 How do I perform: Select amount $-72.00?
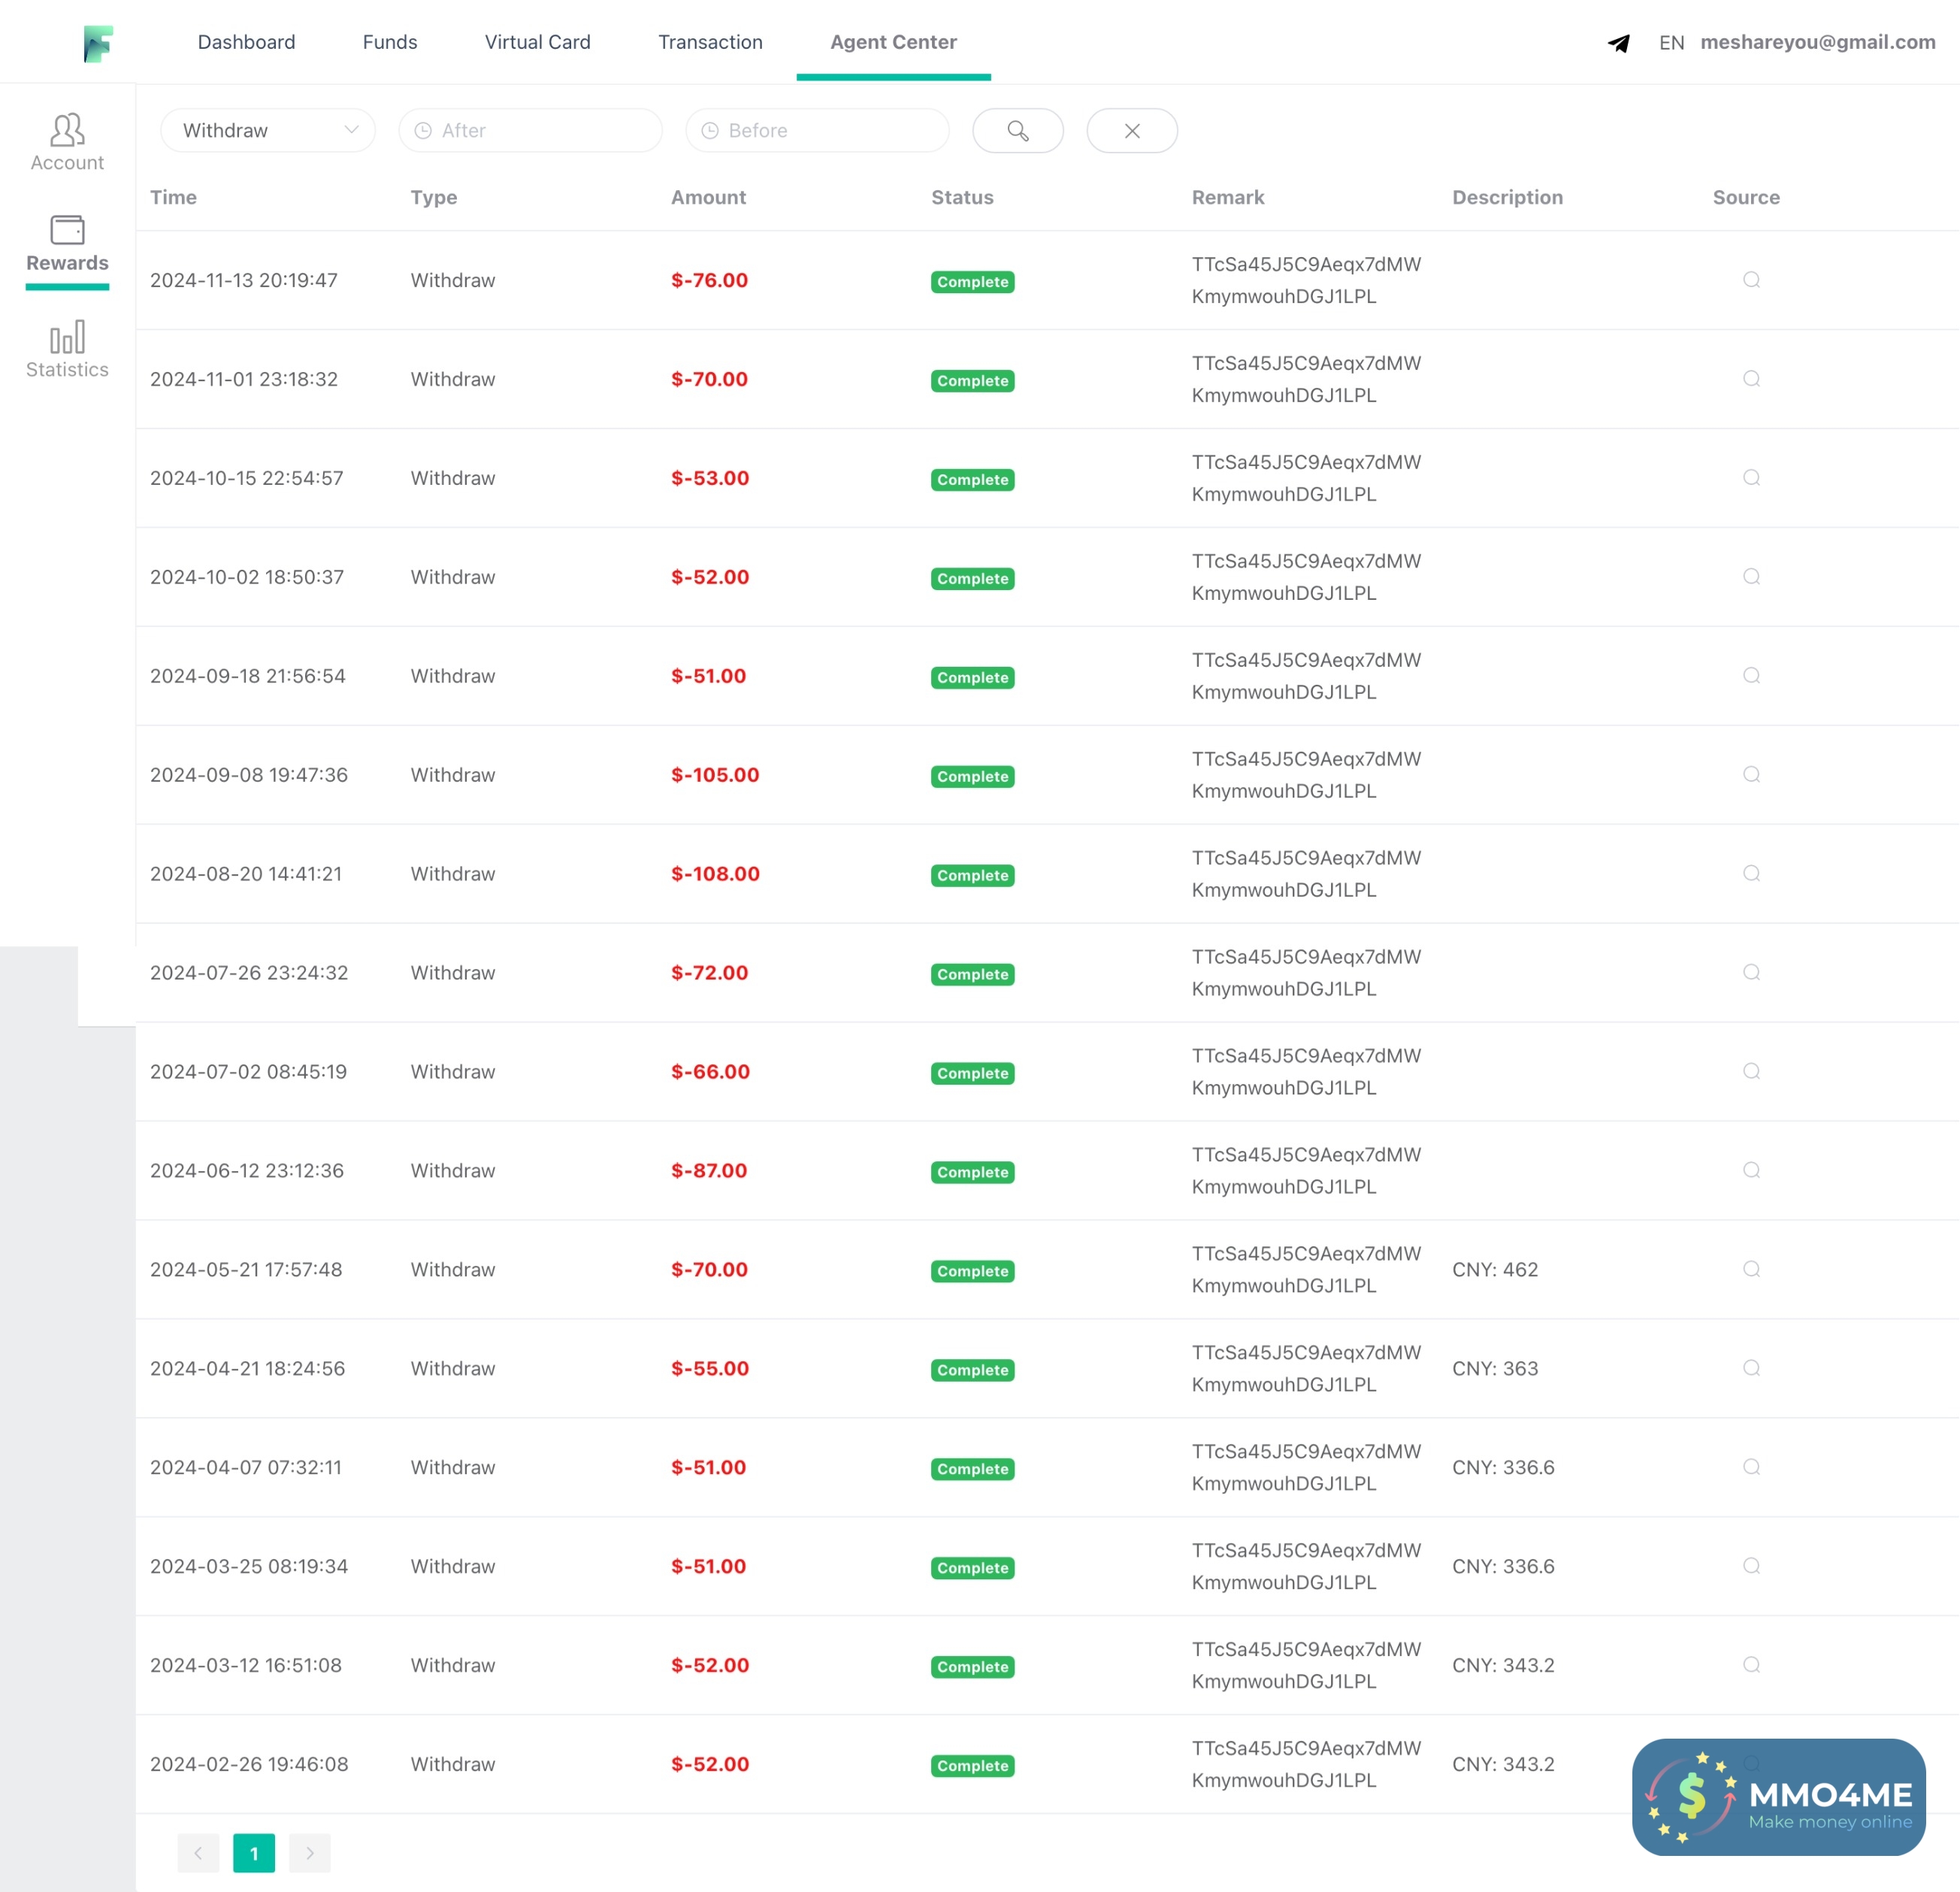pos(709,974)
